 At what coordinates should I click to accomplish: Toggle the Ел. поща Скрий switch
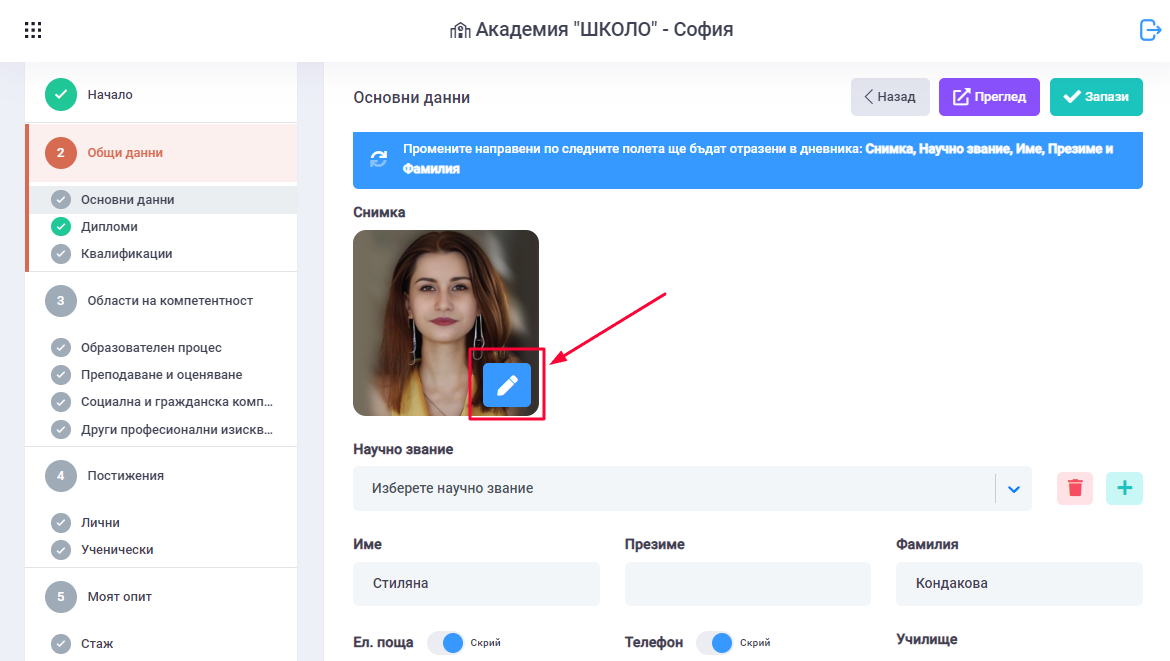coord(445,642)
